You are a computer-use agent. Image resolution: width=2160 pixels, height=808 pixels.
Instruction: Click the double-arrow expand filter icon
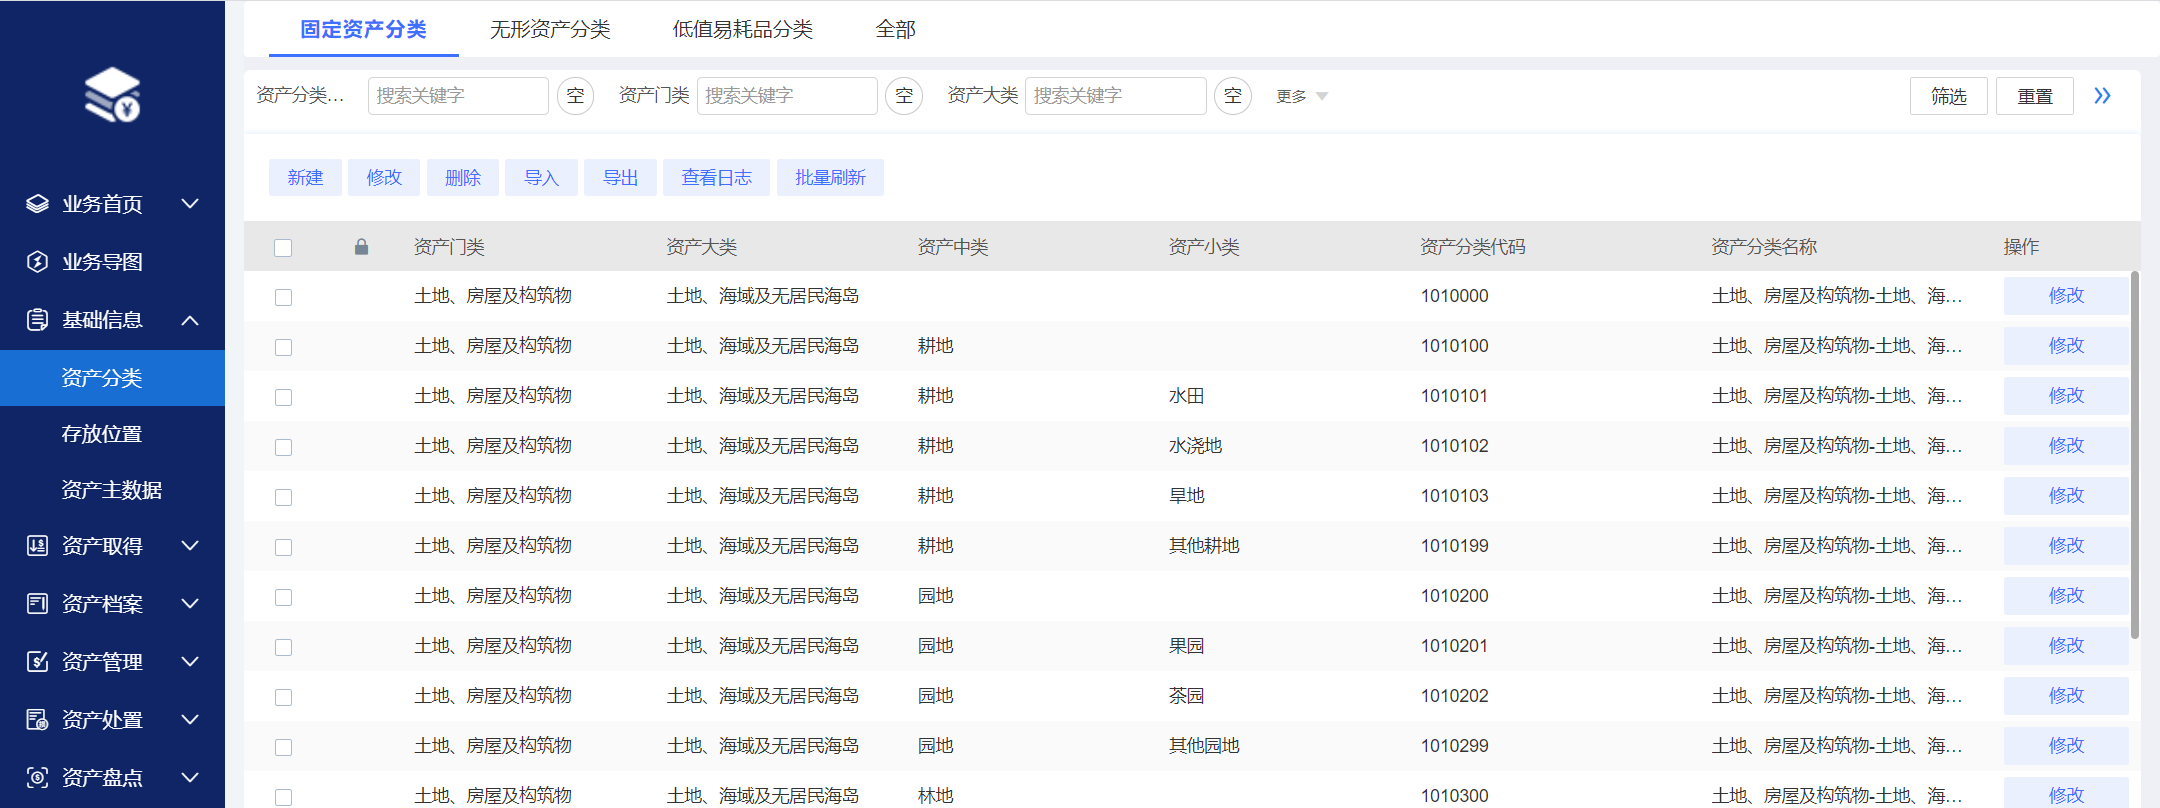tap(2102, 96)
